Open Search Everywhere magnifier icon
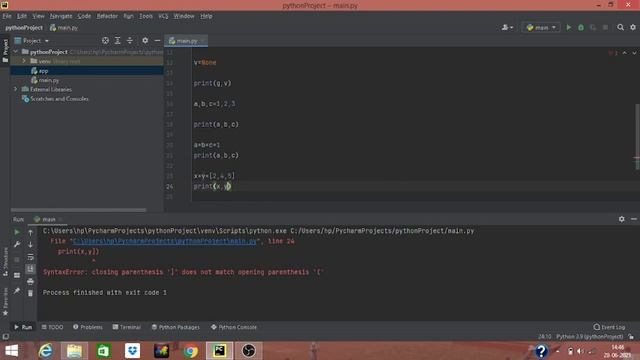Viewport: 640px width, 360px height. [x=620, y=27]
